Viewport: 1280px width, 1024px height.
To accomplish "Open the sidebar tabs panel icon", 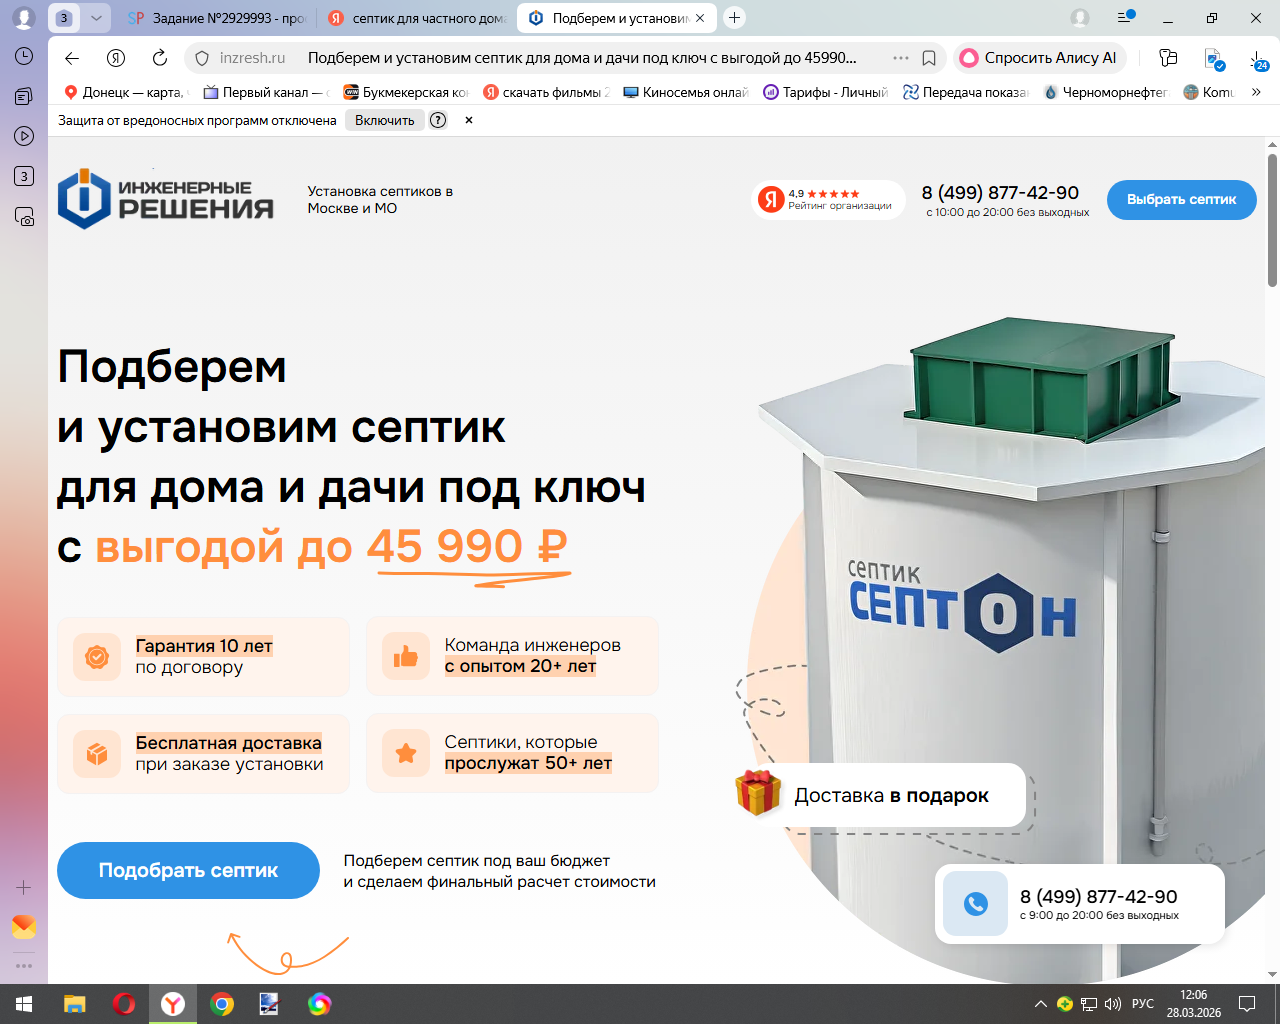I will (x=24, y=96).
